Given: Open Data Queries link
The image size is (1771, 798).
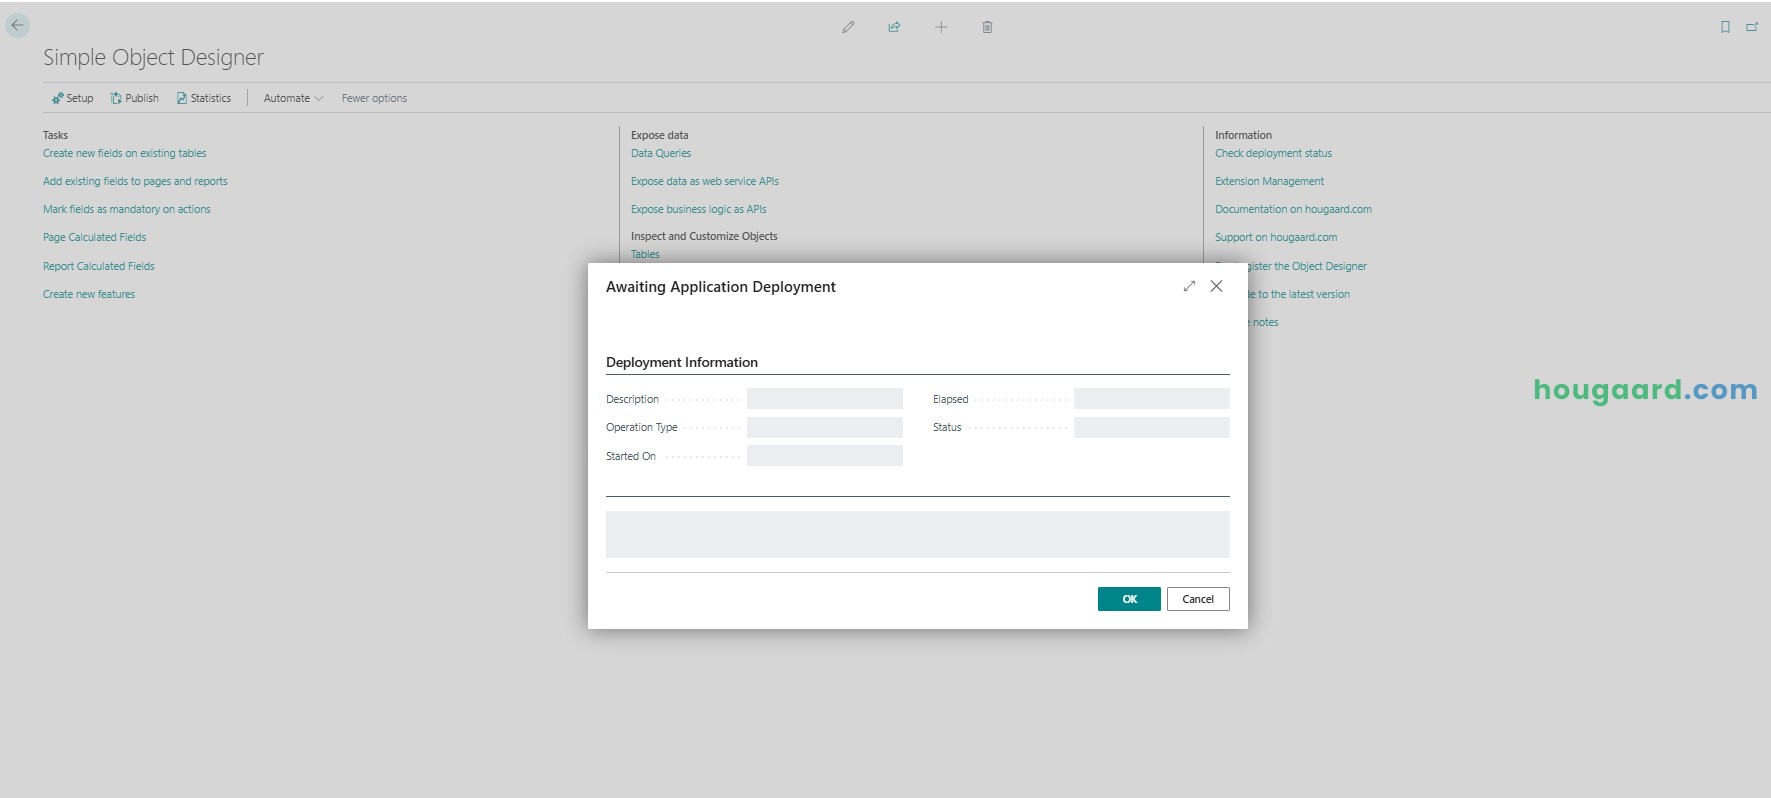Looking at the screenshot, I should [660, 153].
